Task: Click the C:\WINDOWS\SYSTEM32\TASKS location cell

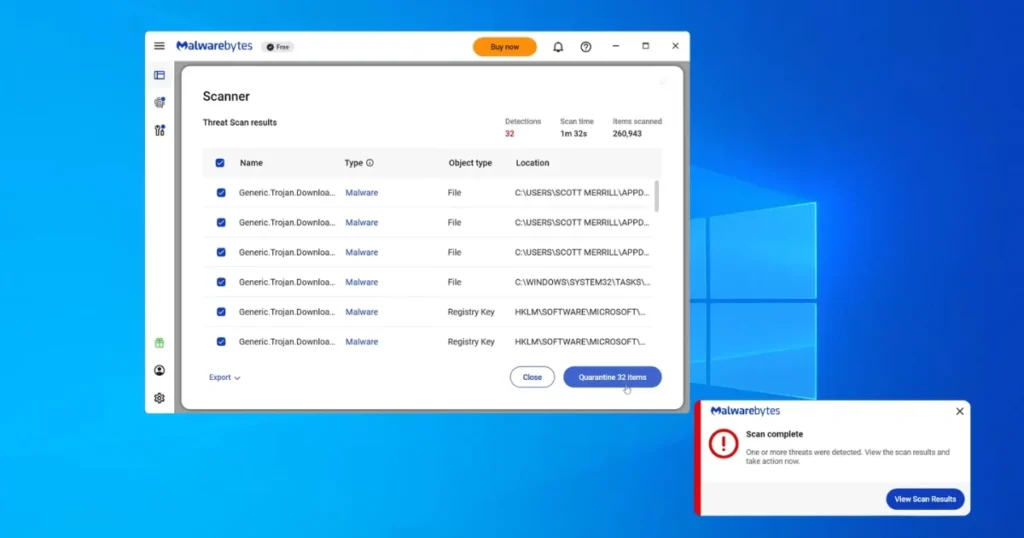Action: coord(583,282)
